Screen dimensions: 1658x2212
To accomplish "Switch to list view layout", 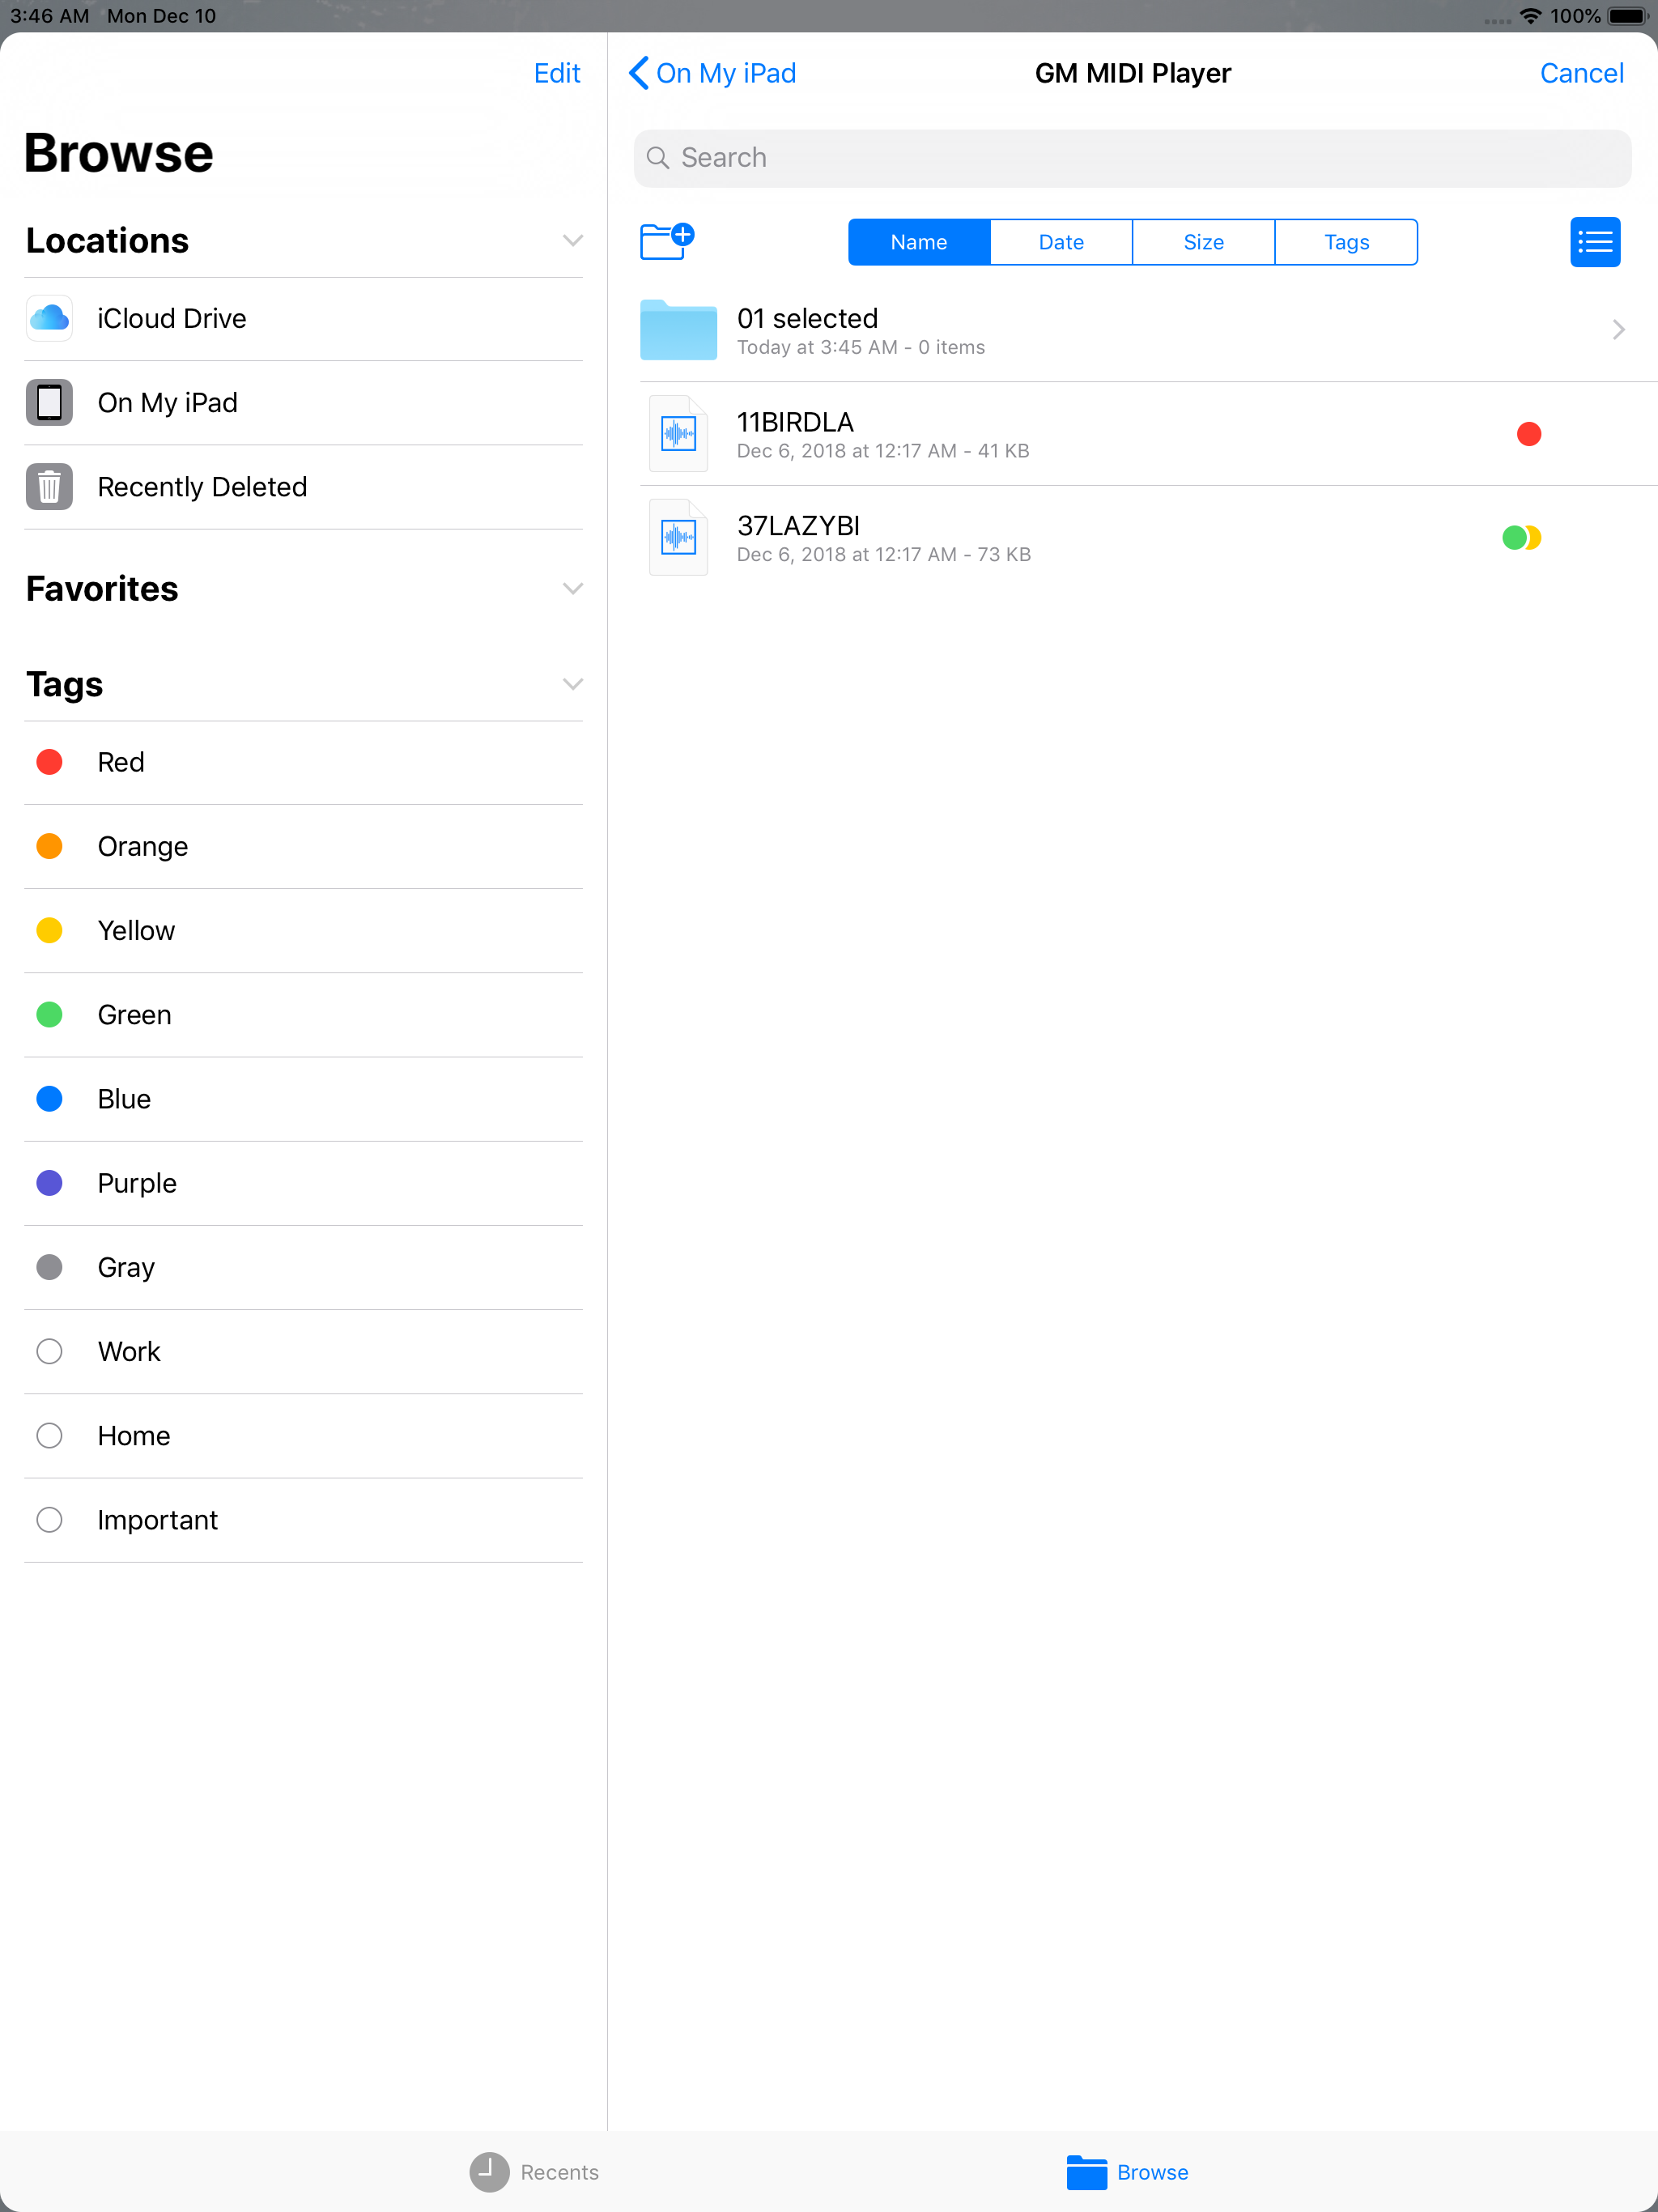I will tap(1595, 241).
